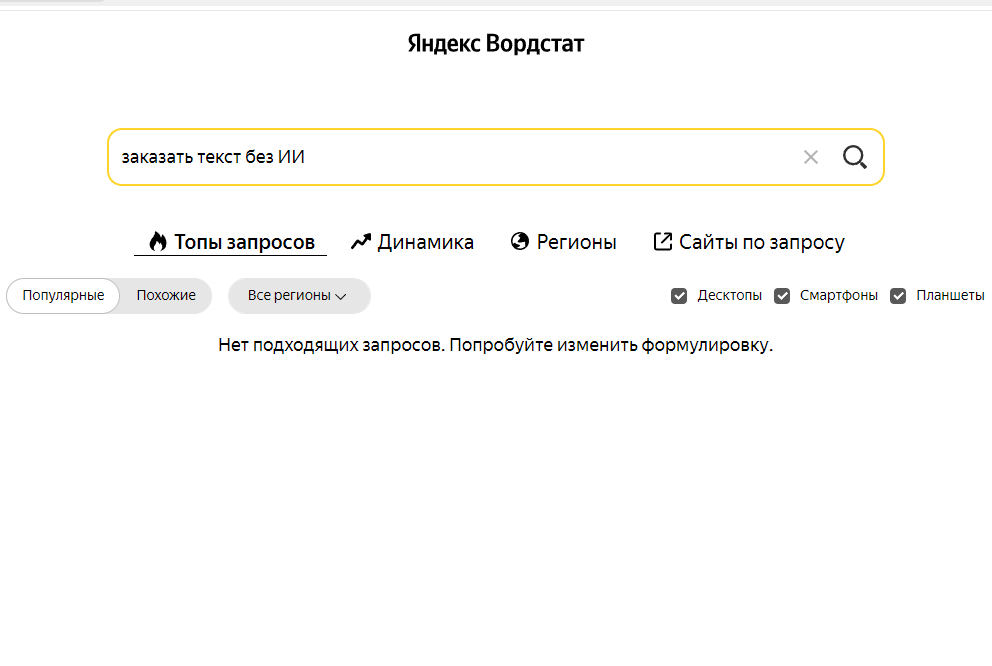Click the Смартфоны label text
Viewport: 992px width, 666px height.
[x=839, y=296]
